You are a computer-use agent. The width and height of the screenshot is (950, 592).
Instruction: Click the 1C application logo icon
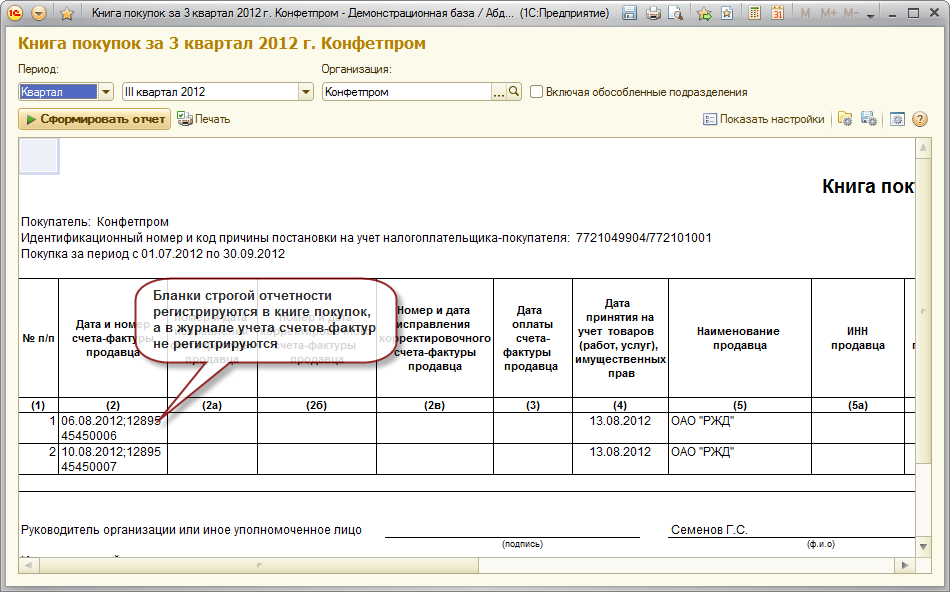click(x=15, y=13)
